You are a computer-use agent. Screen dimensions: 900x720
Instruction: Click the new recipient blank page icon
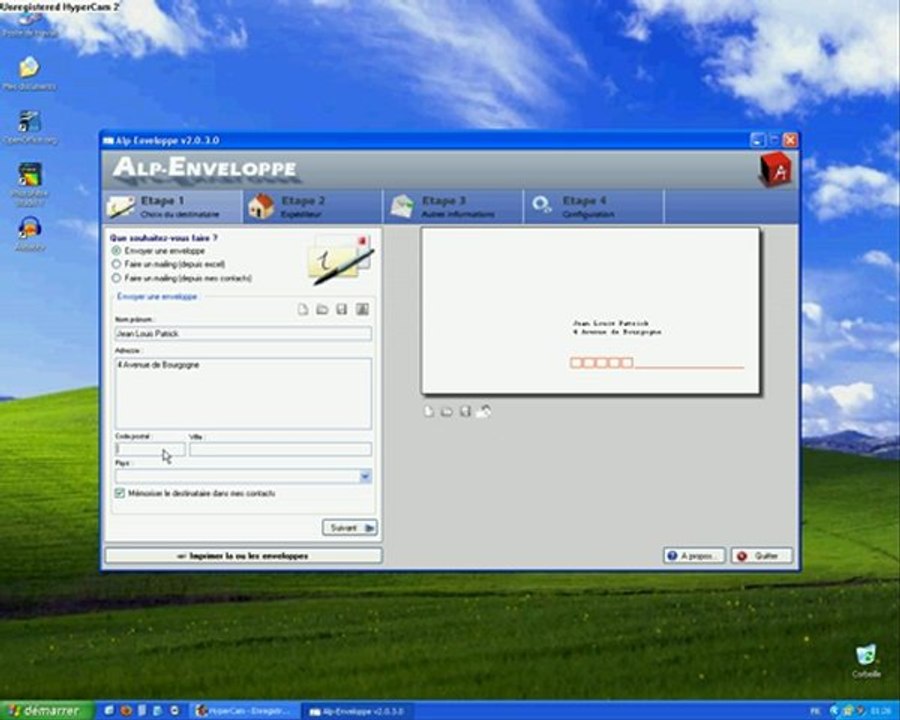tap(302, 309)
